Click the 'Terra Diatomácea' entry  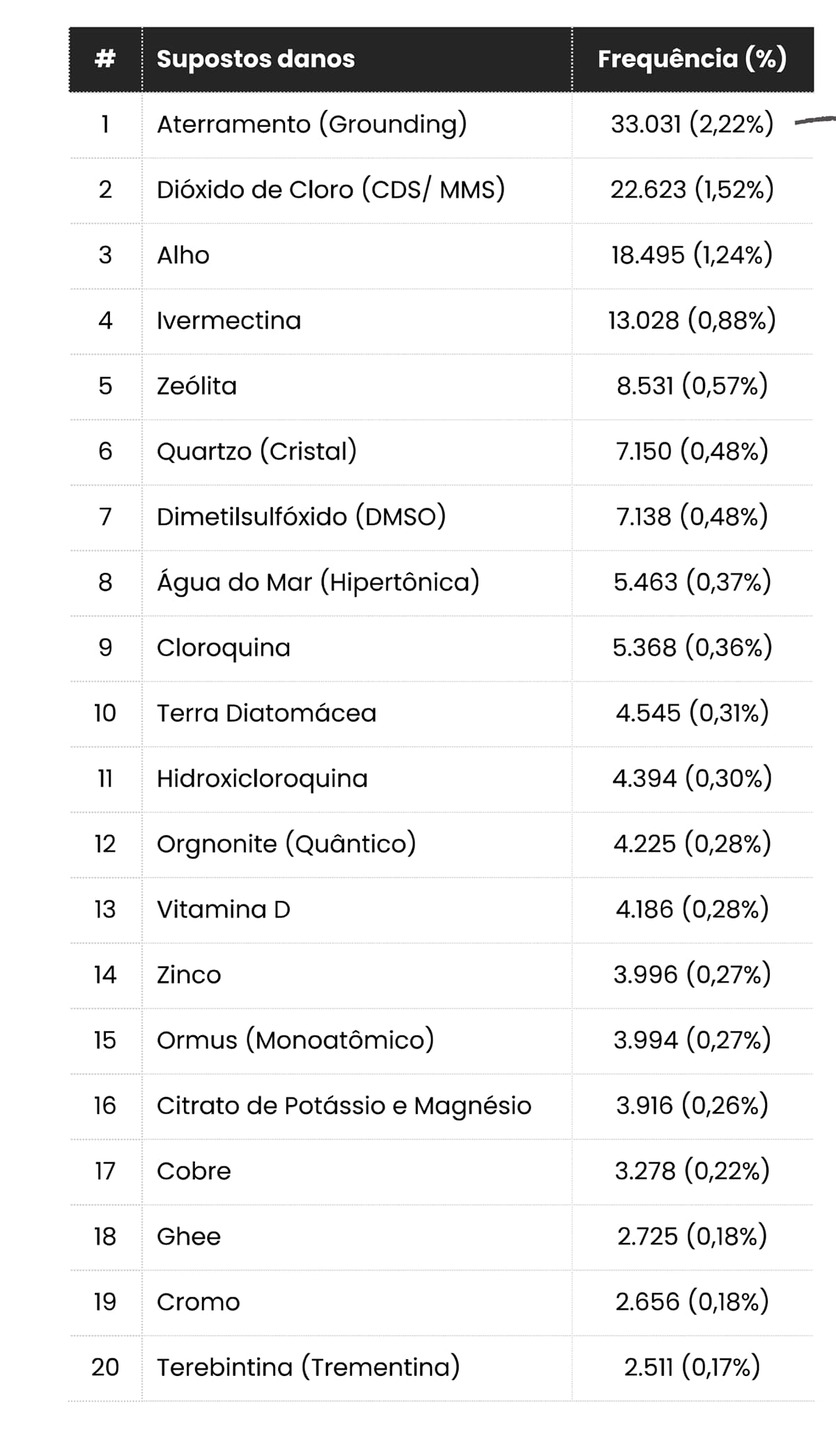[267, 713]
